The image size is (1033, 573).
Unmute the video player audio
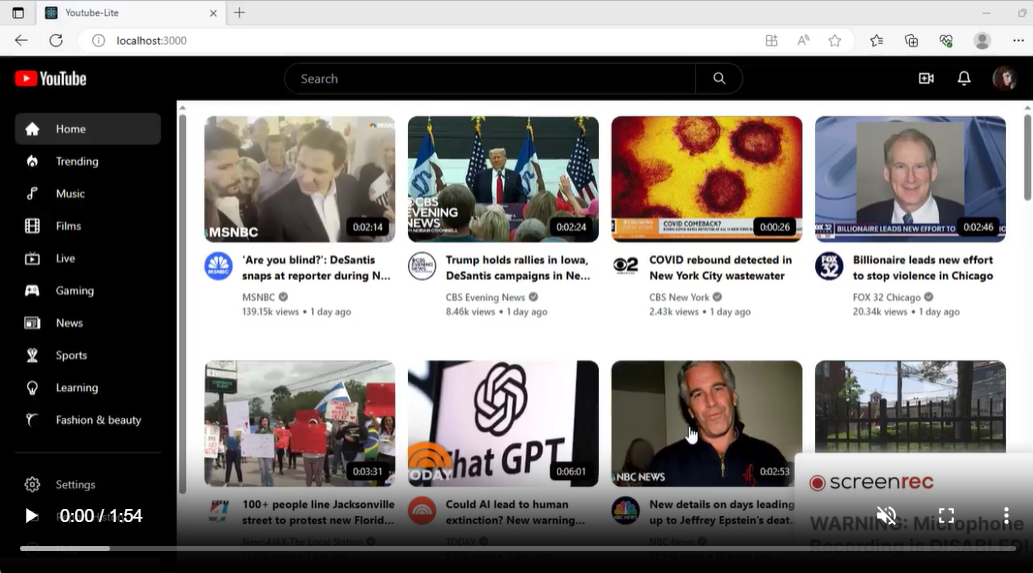point(886,516)
